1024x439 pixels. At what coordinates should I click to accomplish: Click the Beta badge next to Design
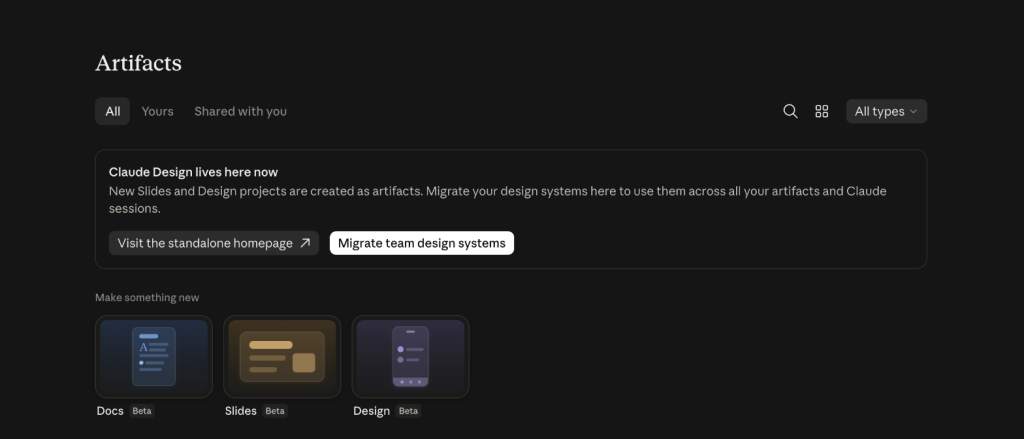pyautogui.click(x=408, y=411)
